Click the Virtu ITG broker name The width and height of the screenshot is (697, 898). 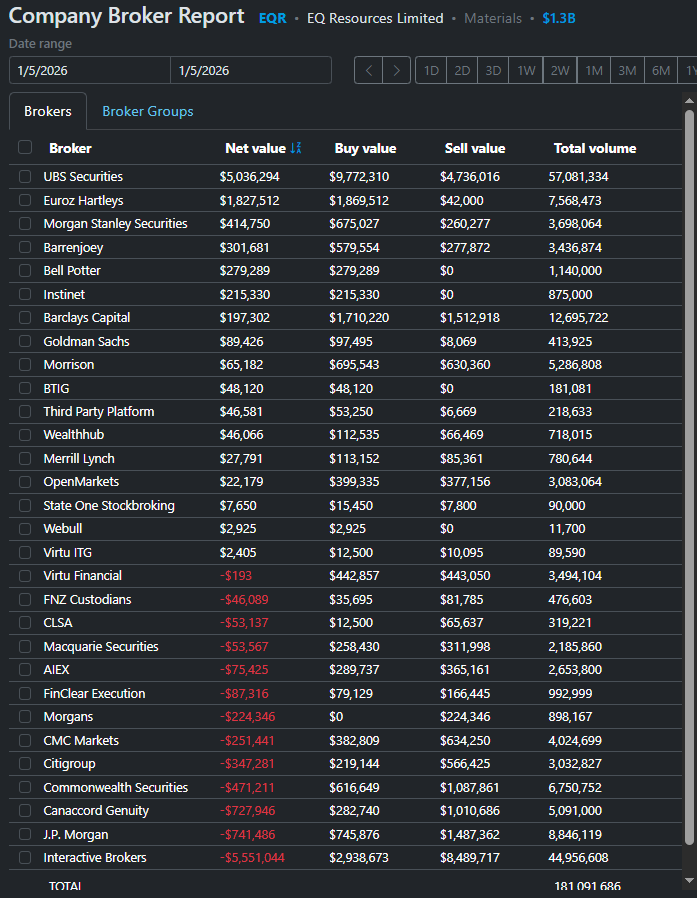68,552
